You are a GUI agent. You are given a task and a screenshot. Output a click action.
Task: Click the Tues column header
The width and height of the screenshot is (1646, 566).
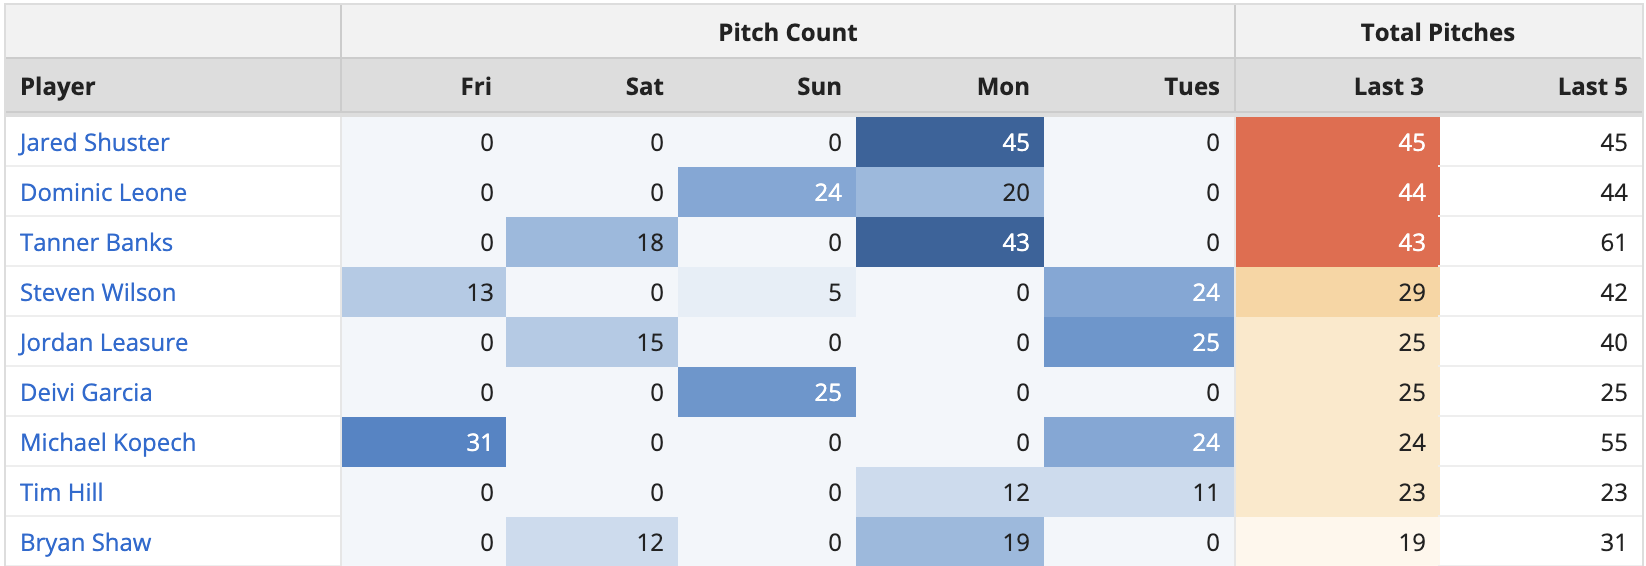click(1191, 87)
